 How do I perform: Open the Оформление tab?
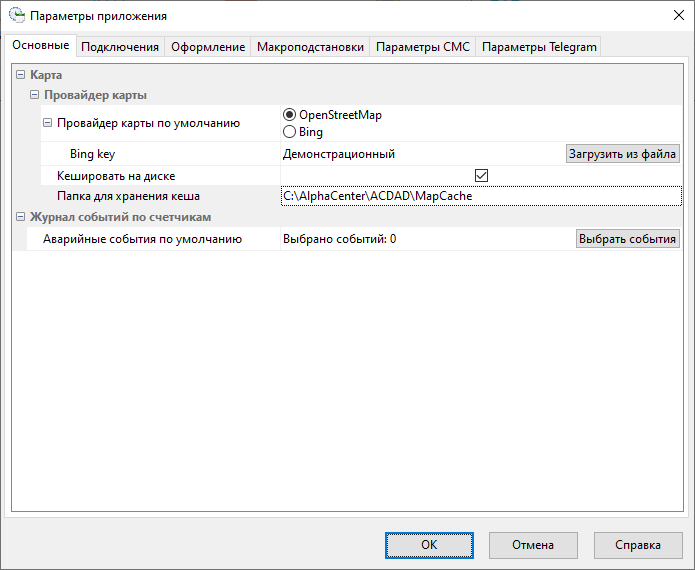(208, 47)
